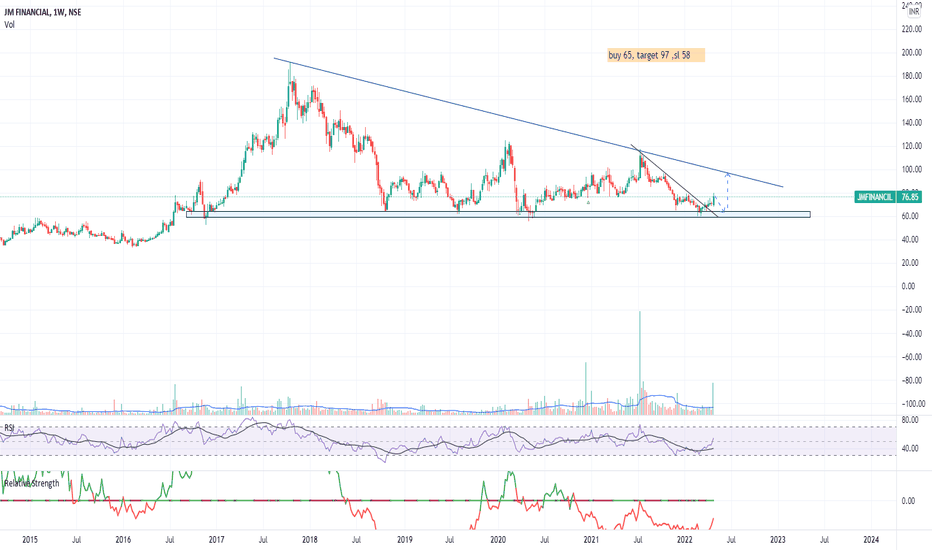Click the 2022 time axis label

coord(685,540)
